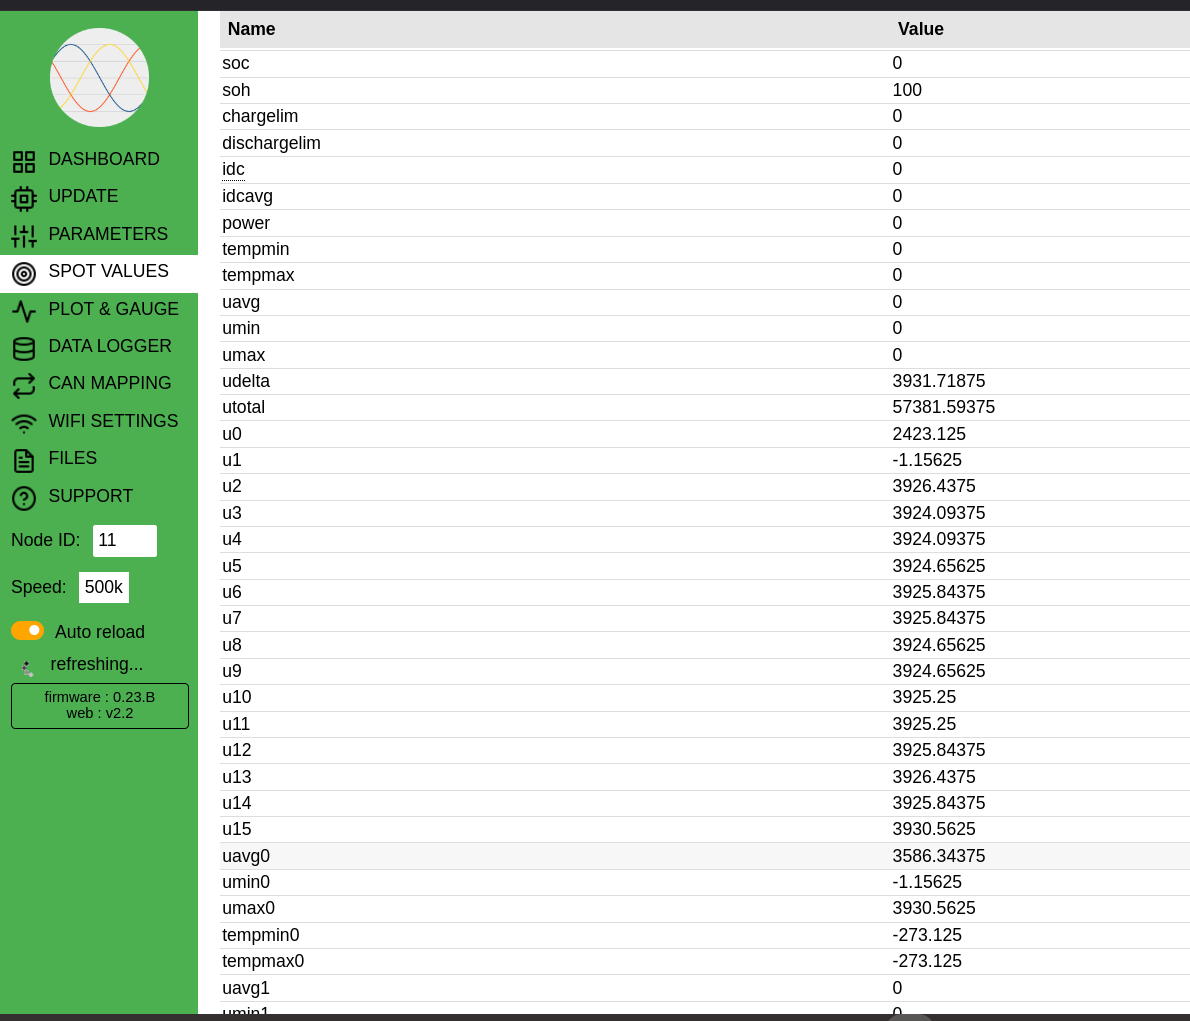Click the Parameters sliders icon

(24, 236)
